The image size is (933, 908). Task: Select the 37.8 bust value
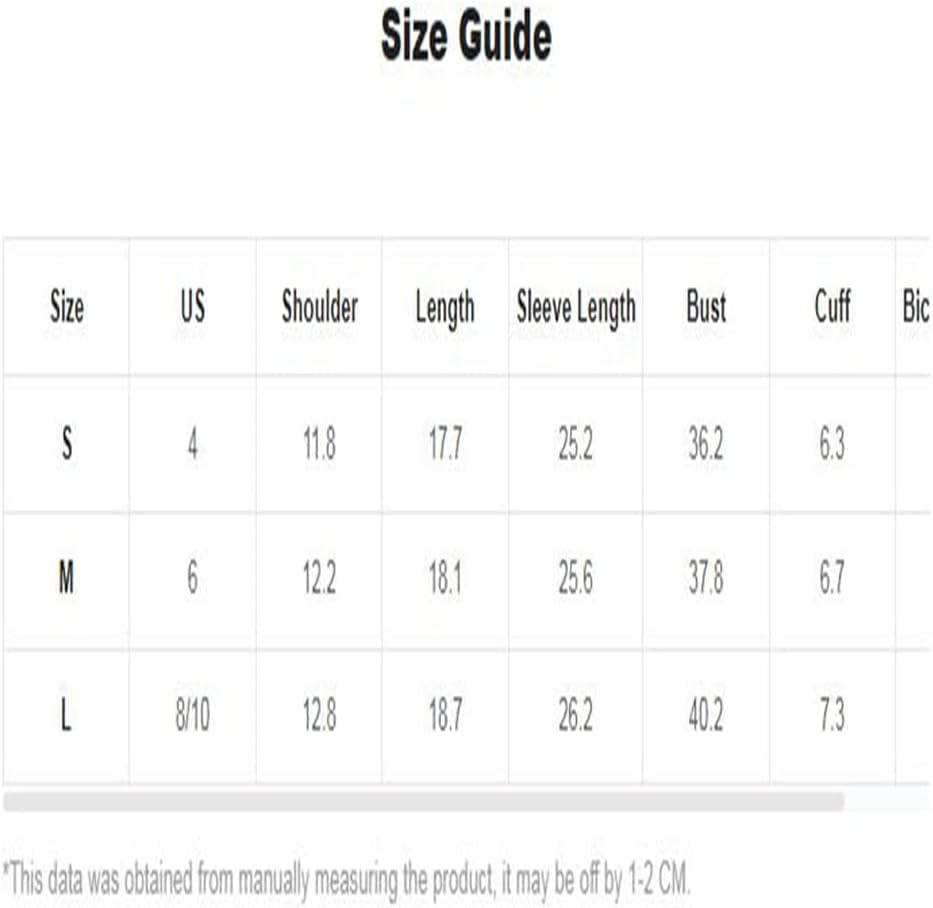(706, 579)
